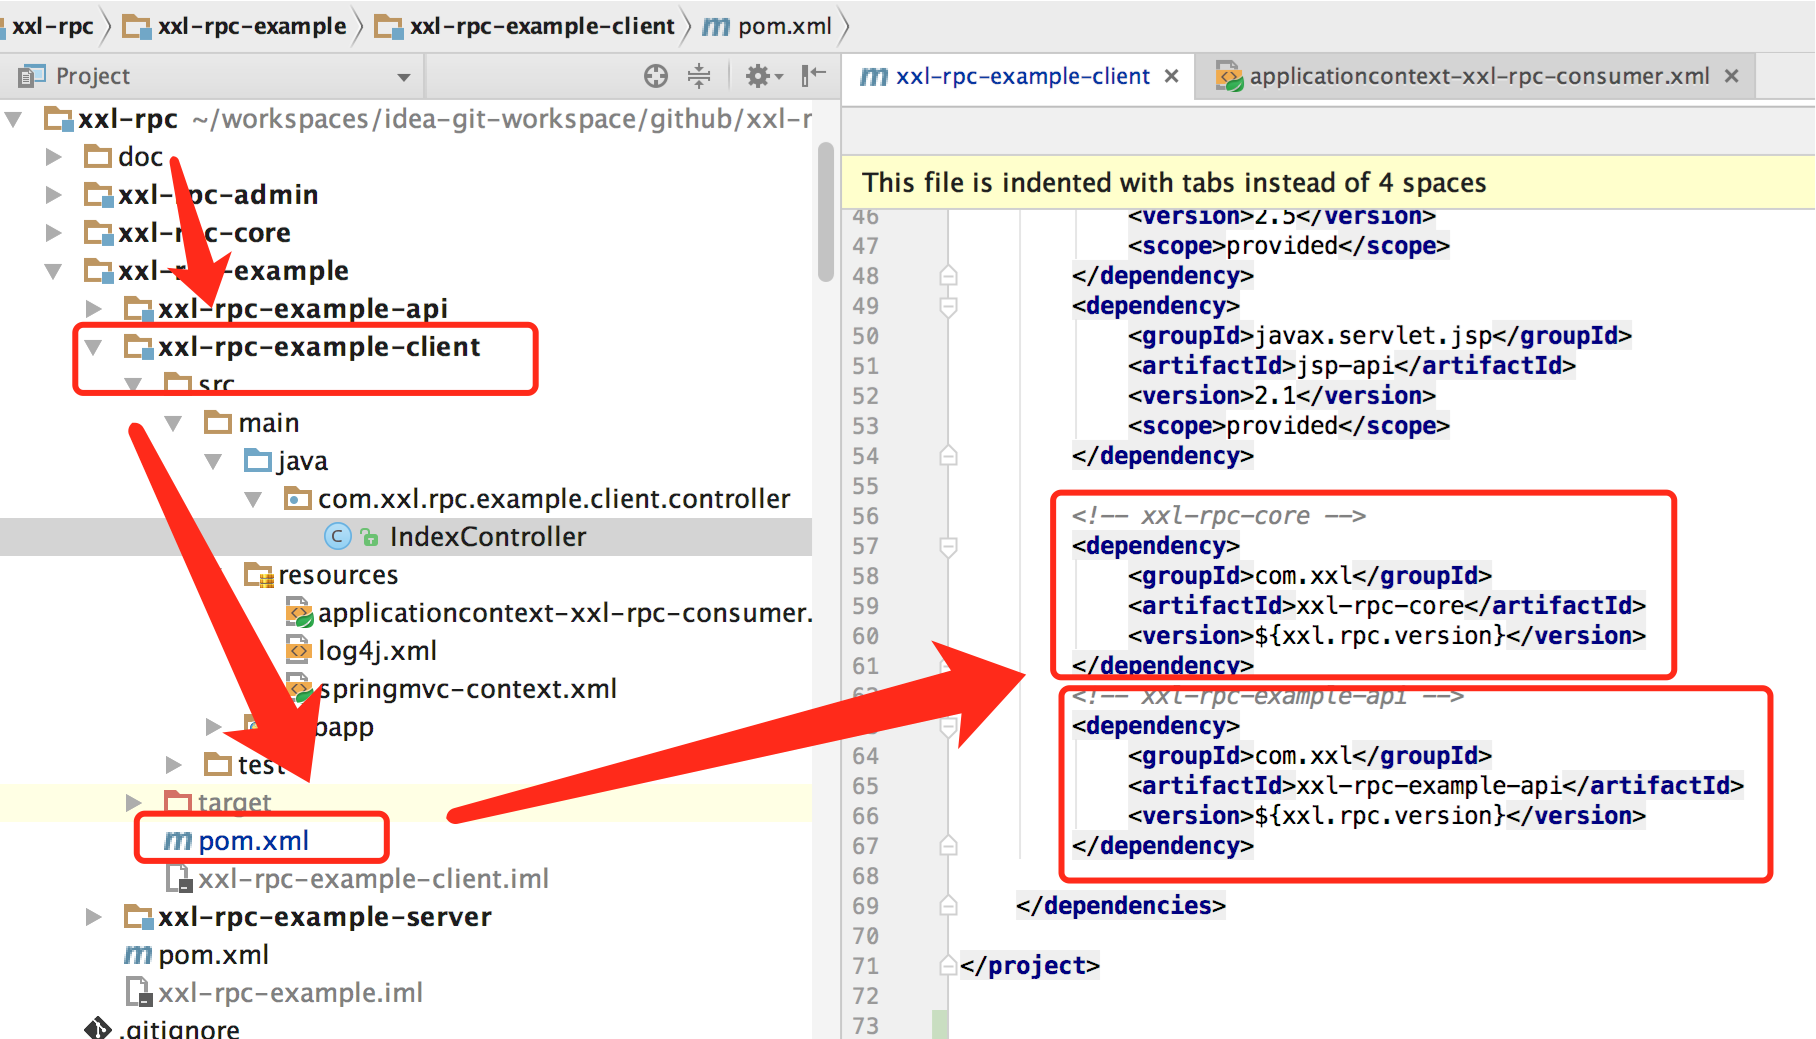This screenshot has height=1039, width=1816.
Task: Click the java source folder icon
Action: coord(258,461)
